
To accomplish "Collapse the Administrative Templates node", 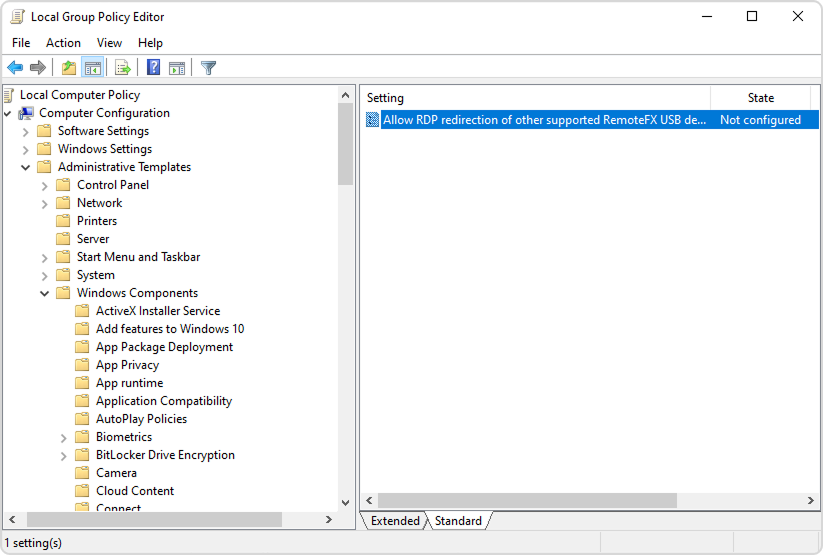I will (x=25, y=167).
